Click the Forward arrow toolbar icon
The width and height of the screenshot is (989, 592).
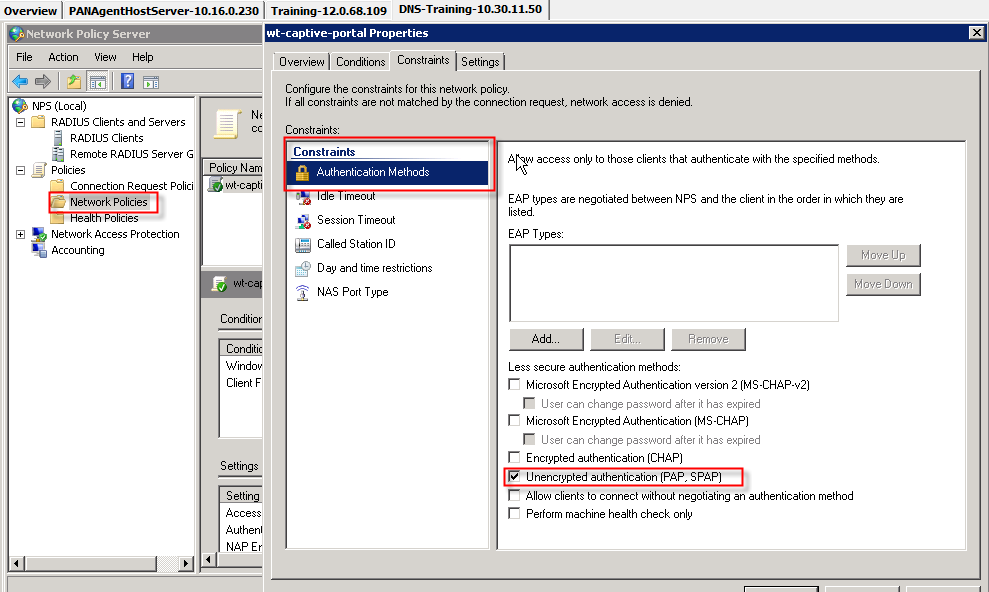pyautogui.click(x=43, y=81)
